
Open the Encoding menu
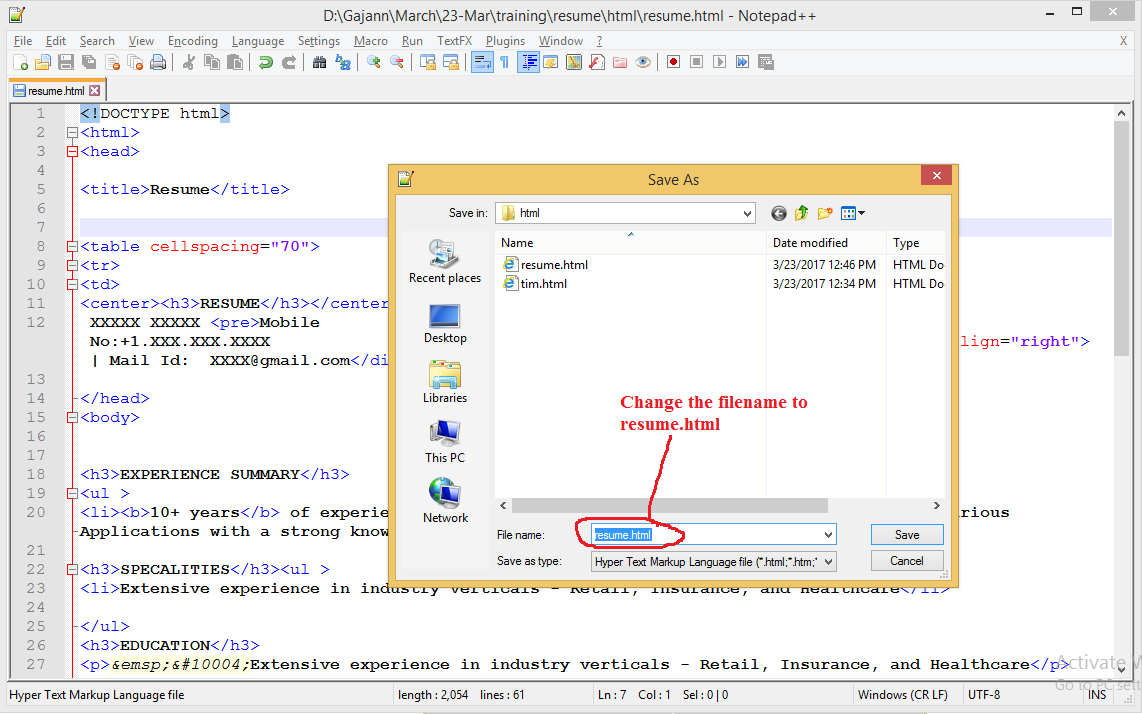[192, 41]
